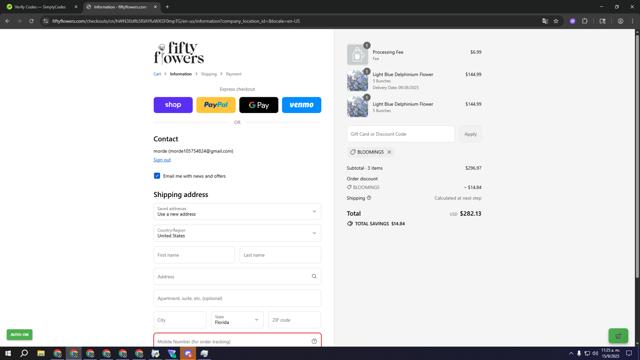Focus the First name field
Screen dimensions: 640x360
pos(194,255)
